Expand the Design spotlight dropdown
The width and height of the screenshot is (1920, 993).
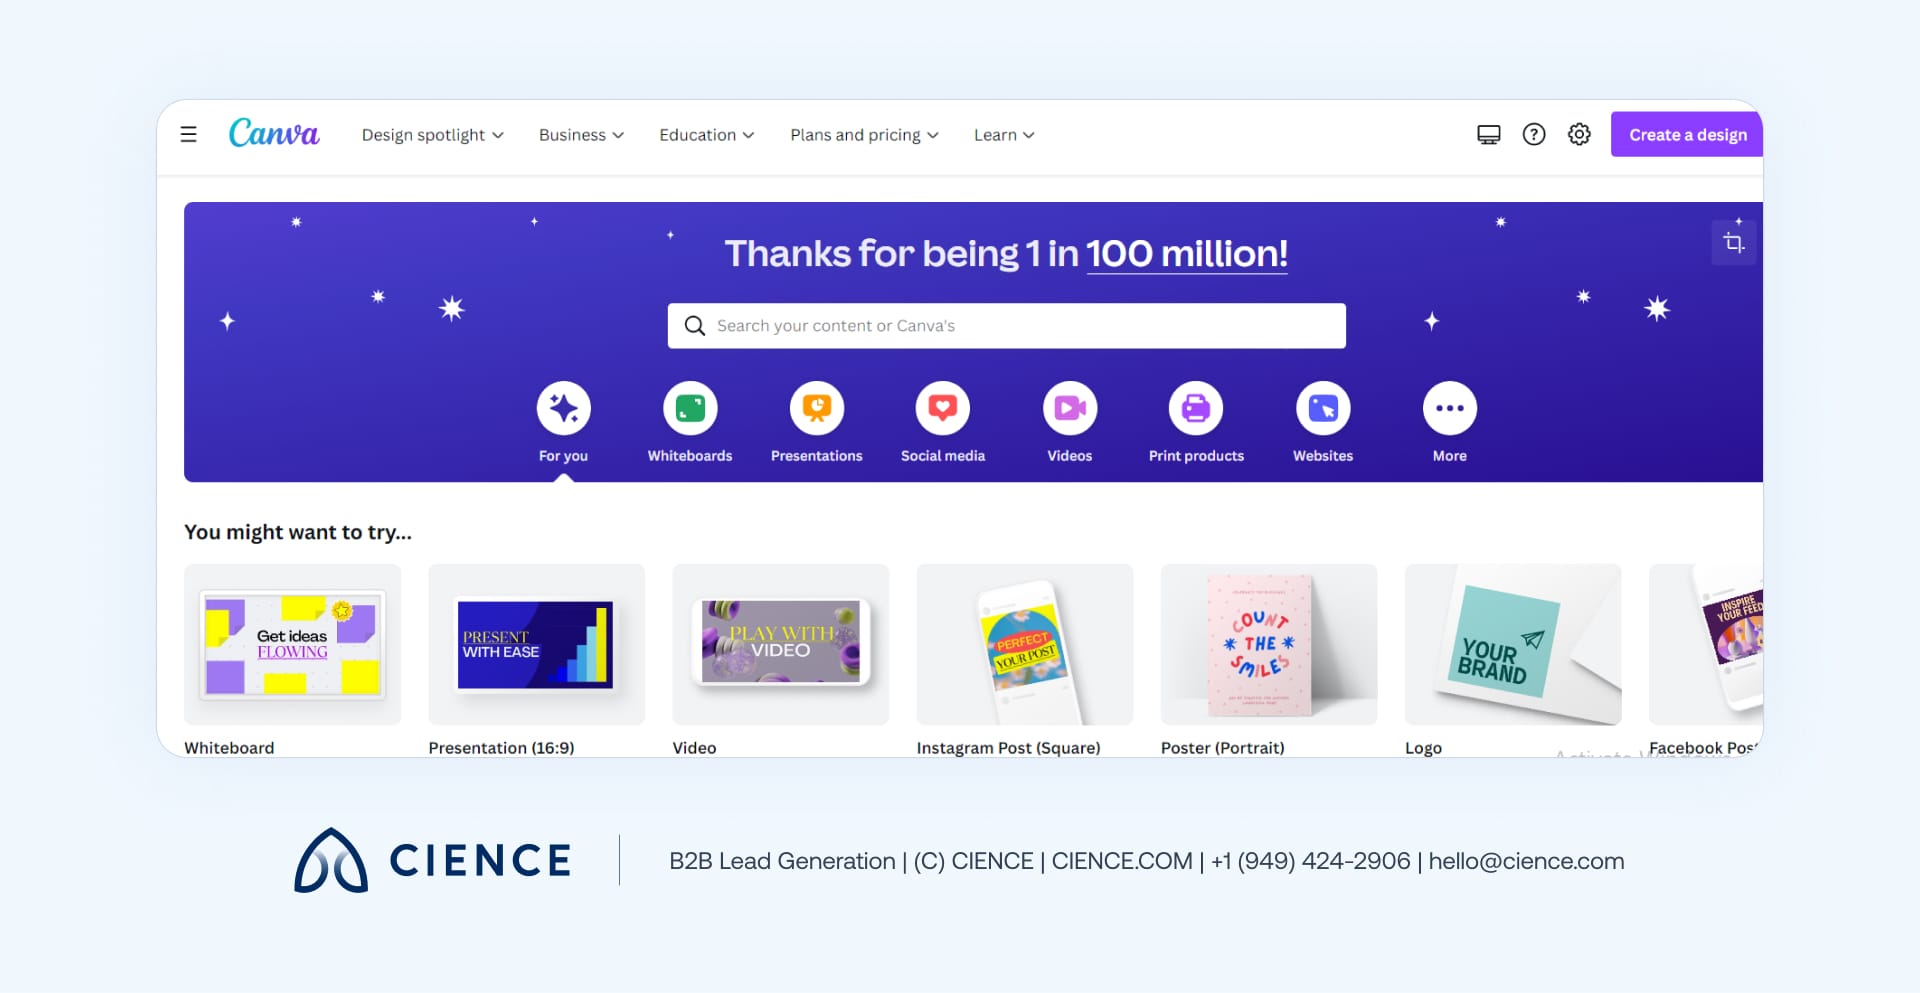432,135
